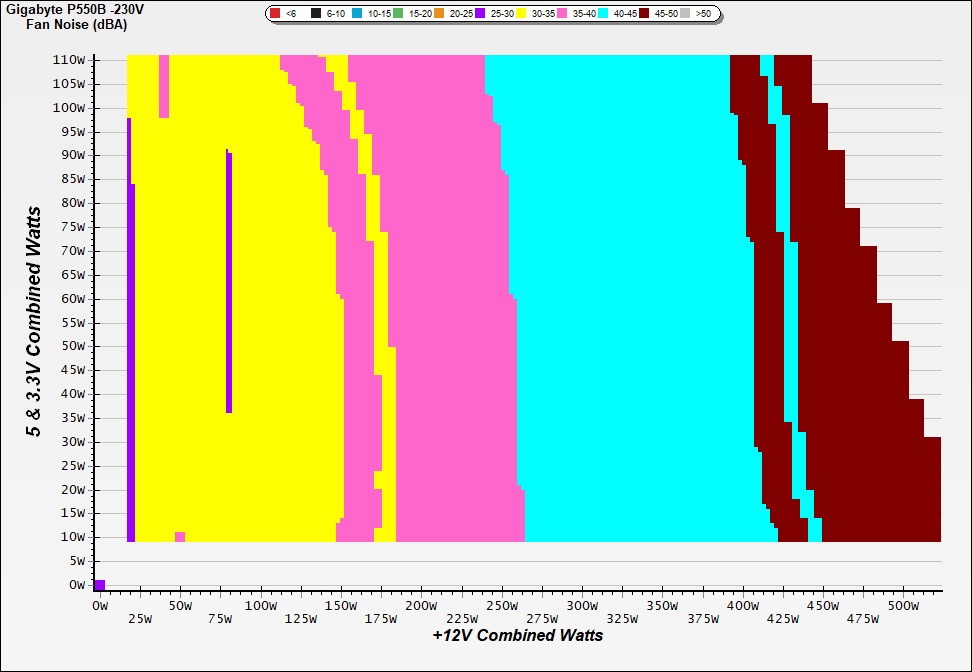Select the blue 10-15 legend swatch
This screenshot has width=972, height=672.
point(358,15)
